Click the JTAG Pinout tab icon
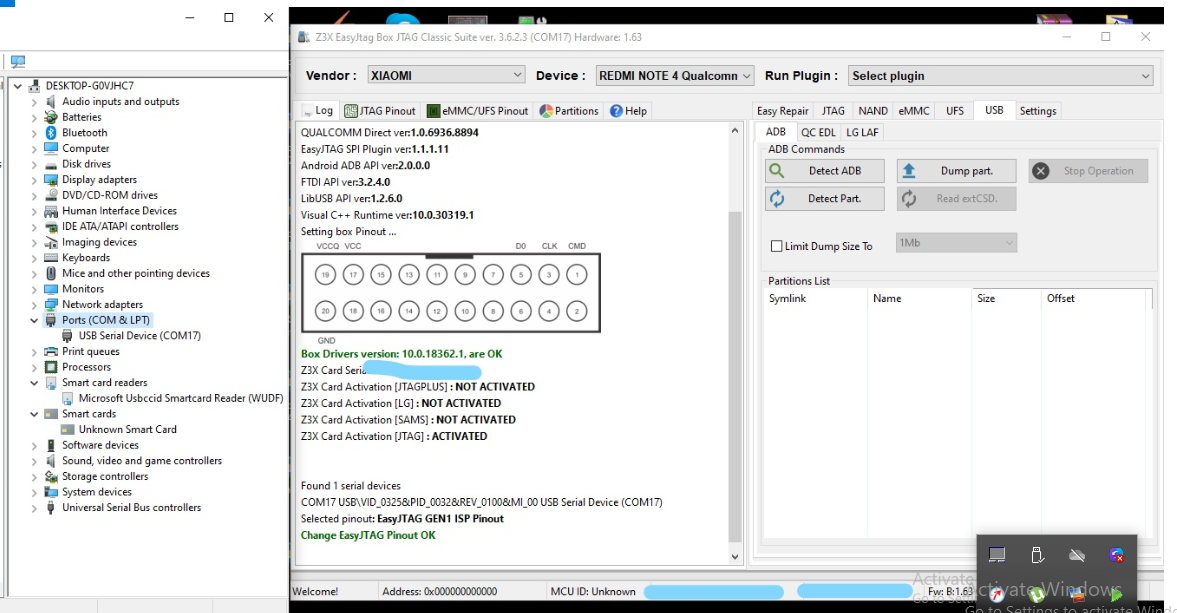This screenshot has width=1177, height=613. 350,111
